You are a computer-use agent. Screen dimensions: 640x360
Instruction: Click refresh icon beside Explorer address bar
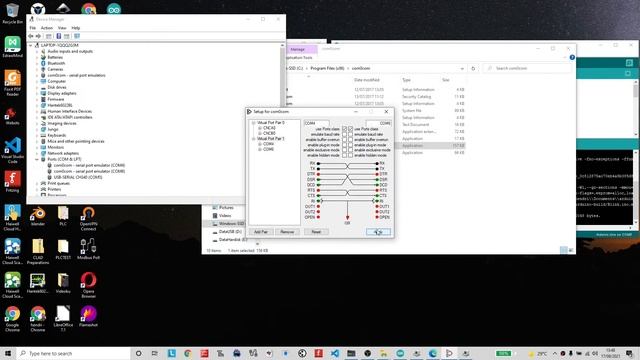(473, 69)
